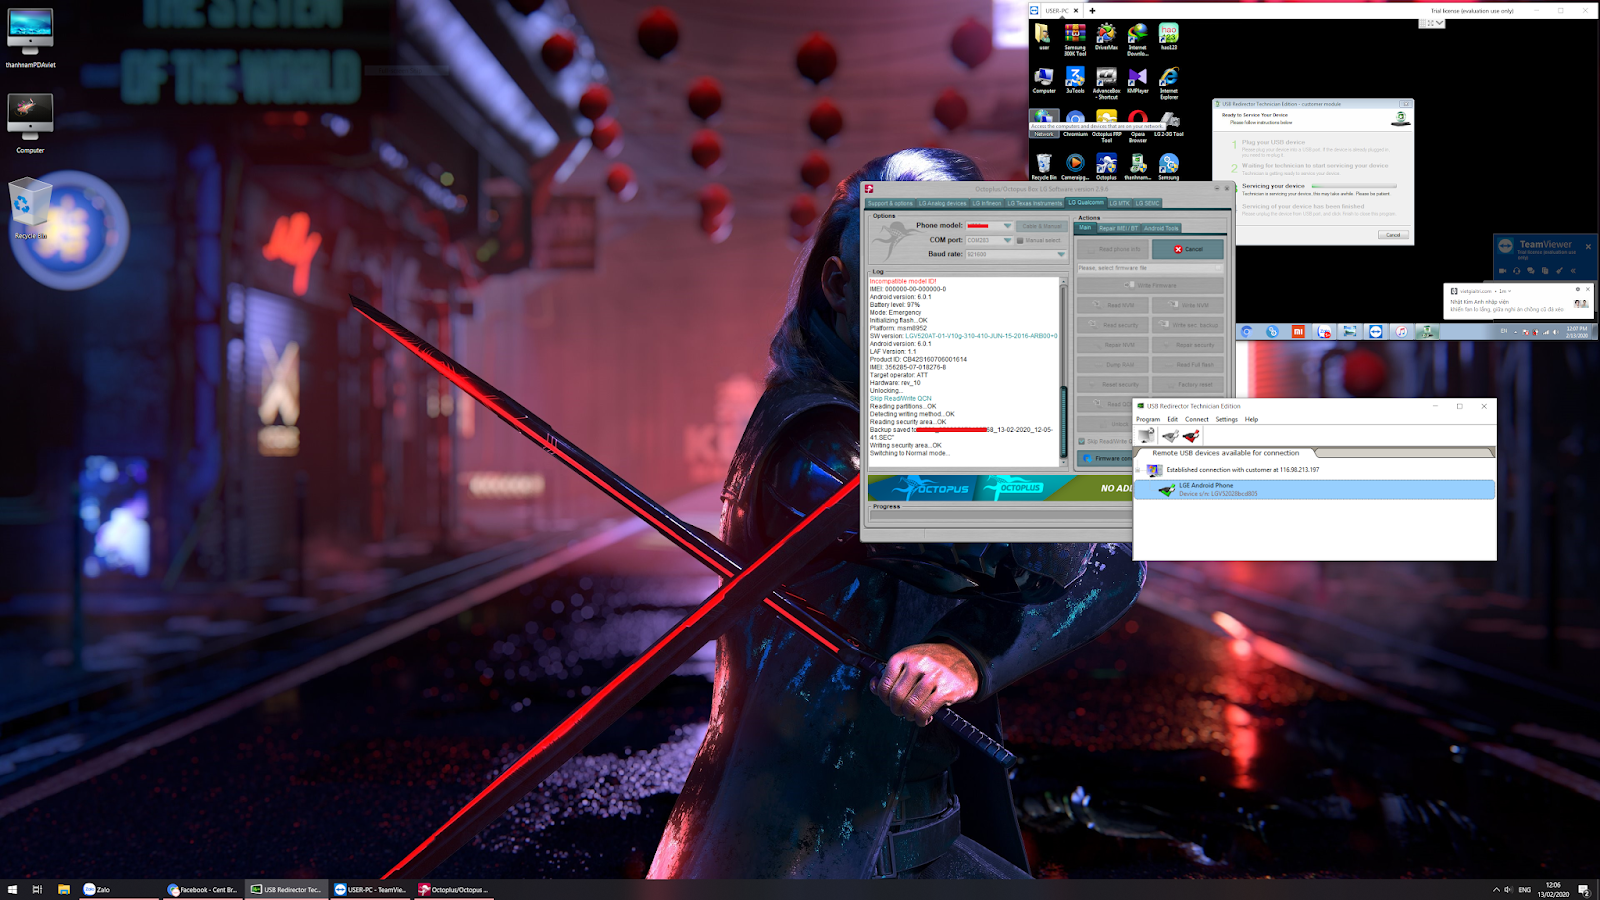Open the thanhnamPDAviet desktop icon

pos(30,39)
